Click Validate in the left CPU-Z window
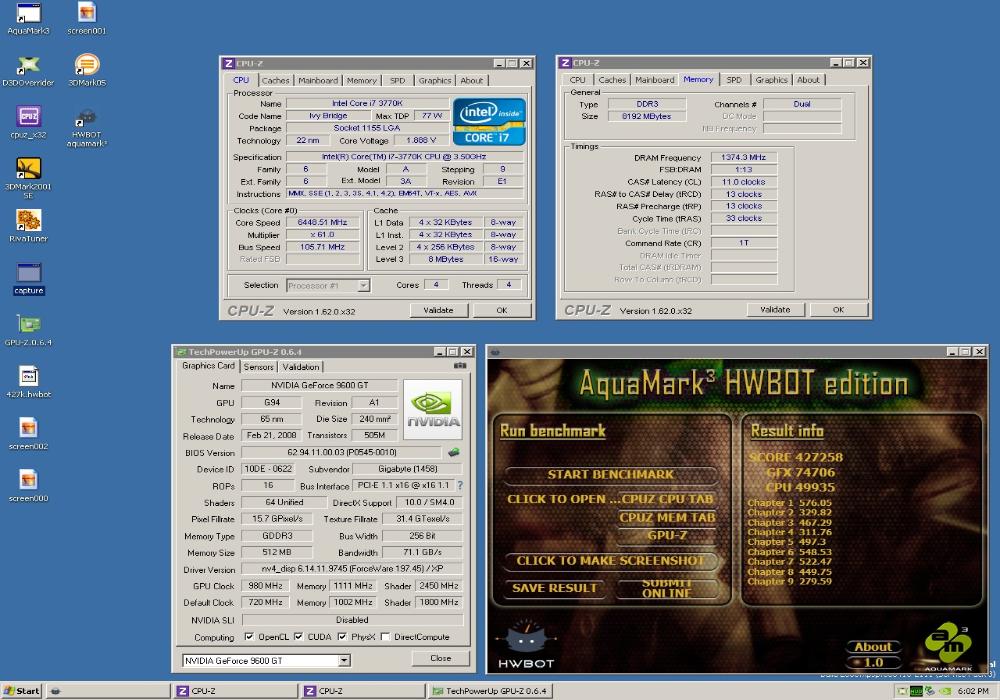 [x=438, y=310]
